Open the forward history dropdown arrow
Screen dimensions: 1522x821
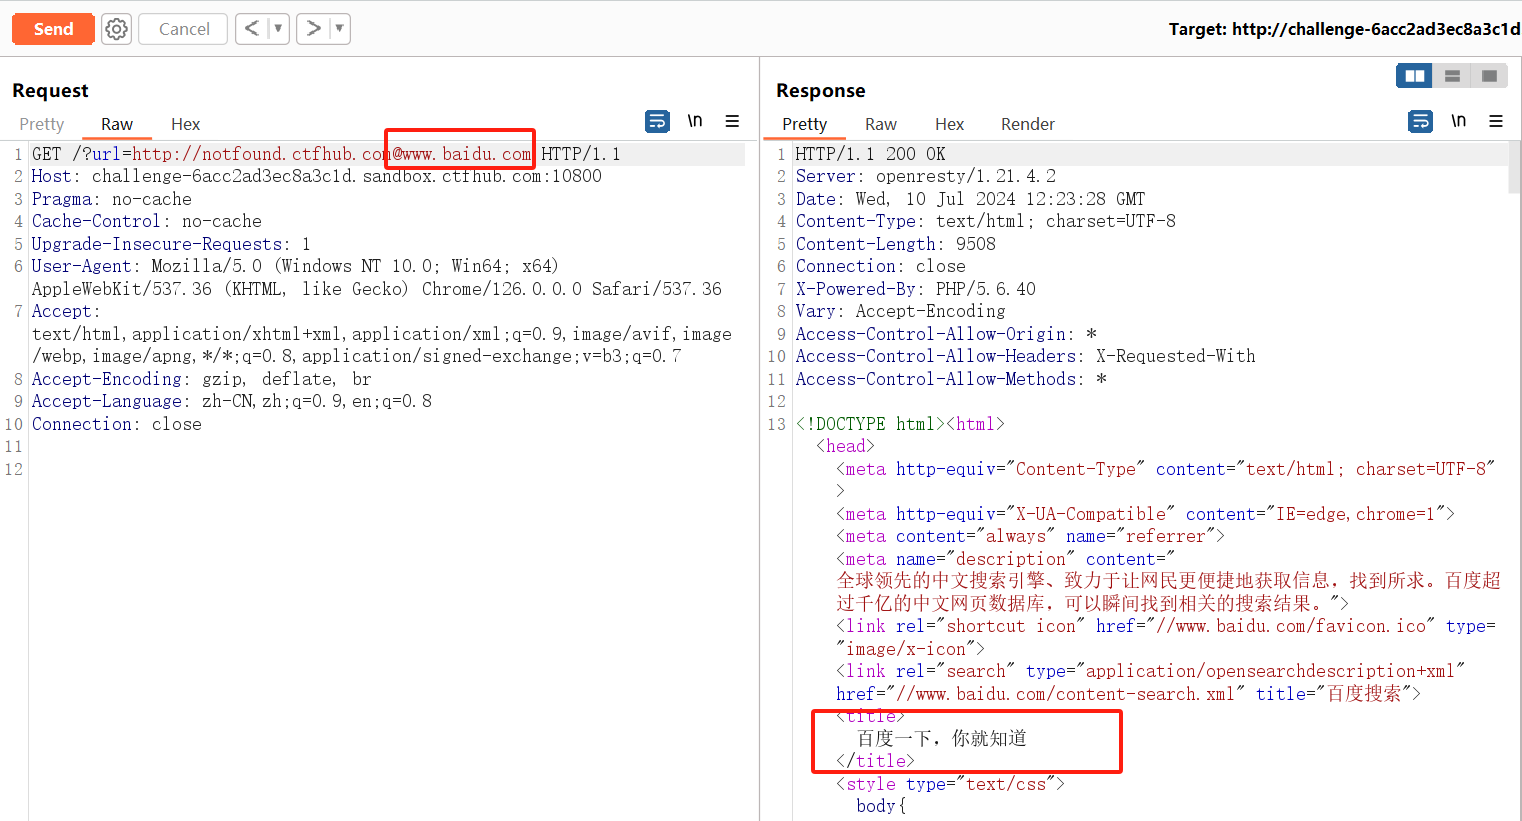(339, 28)
